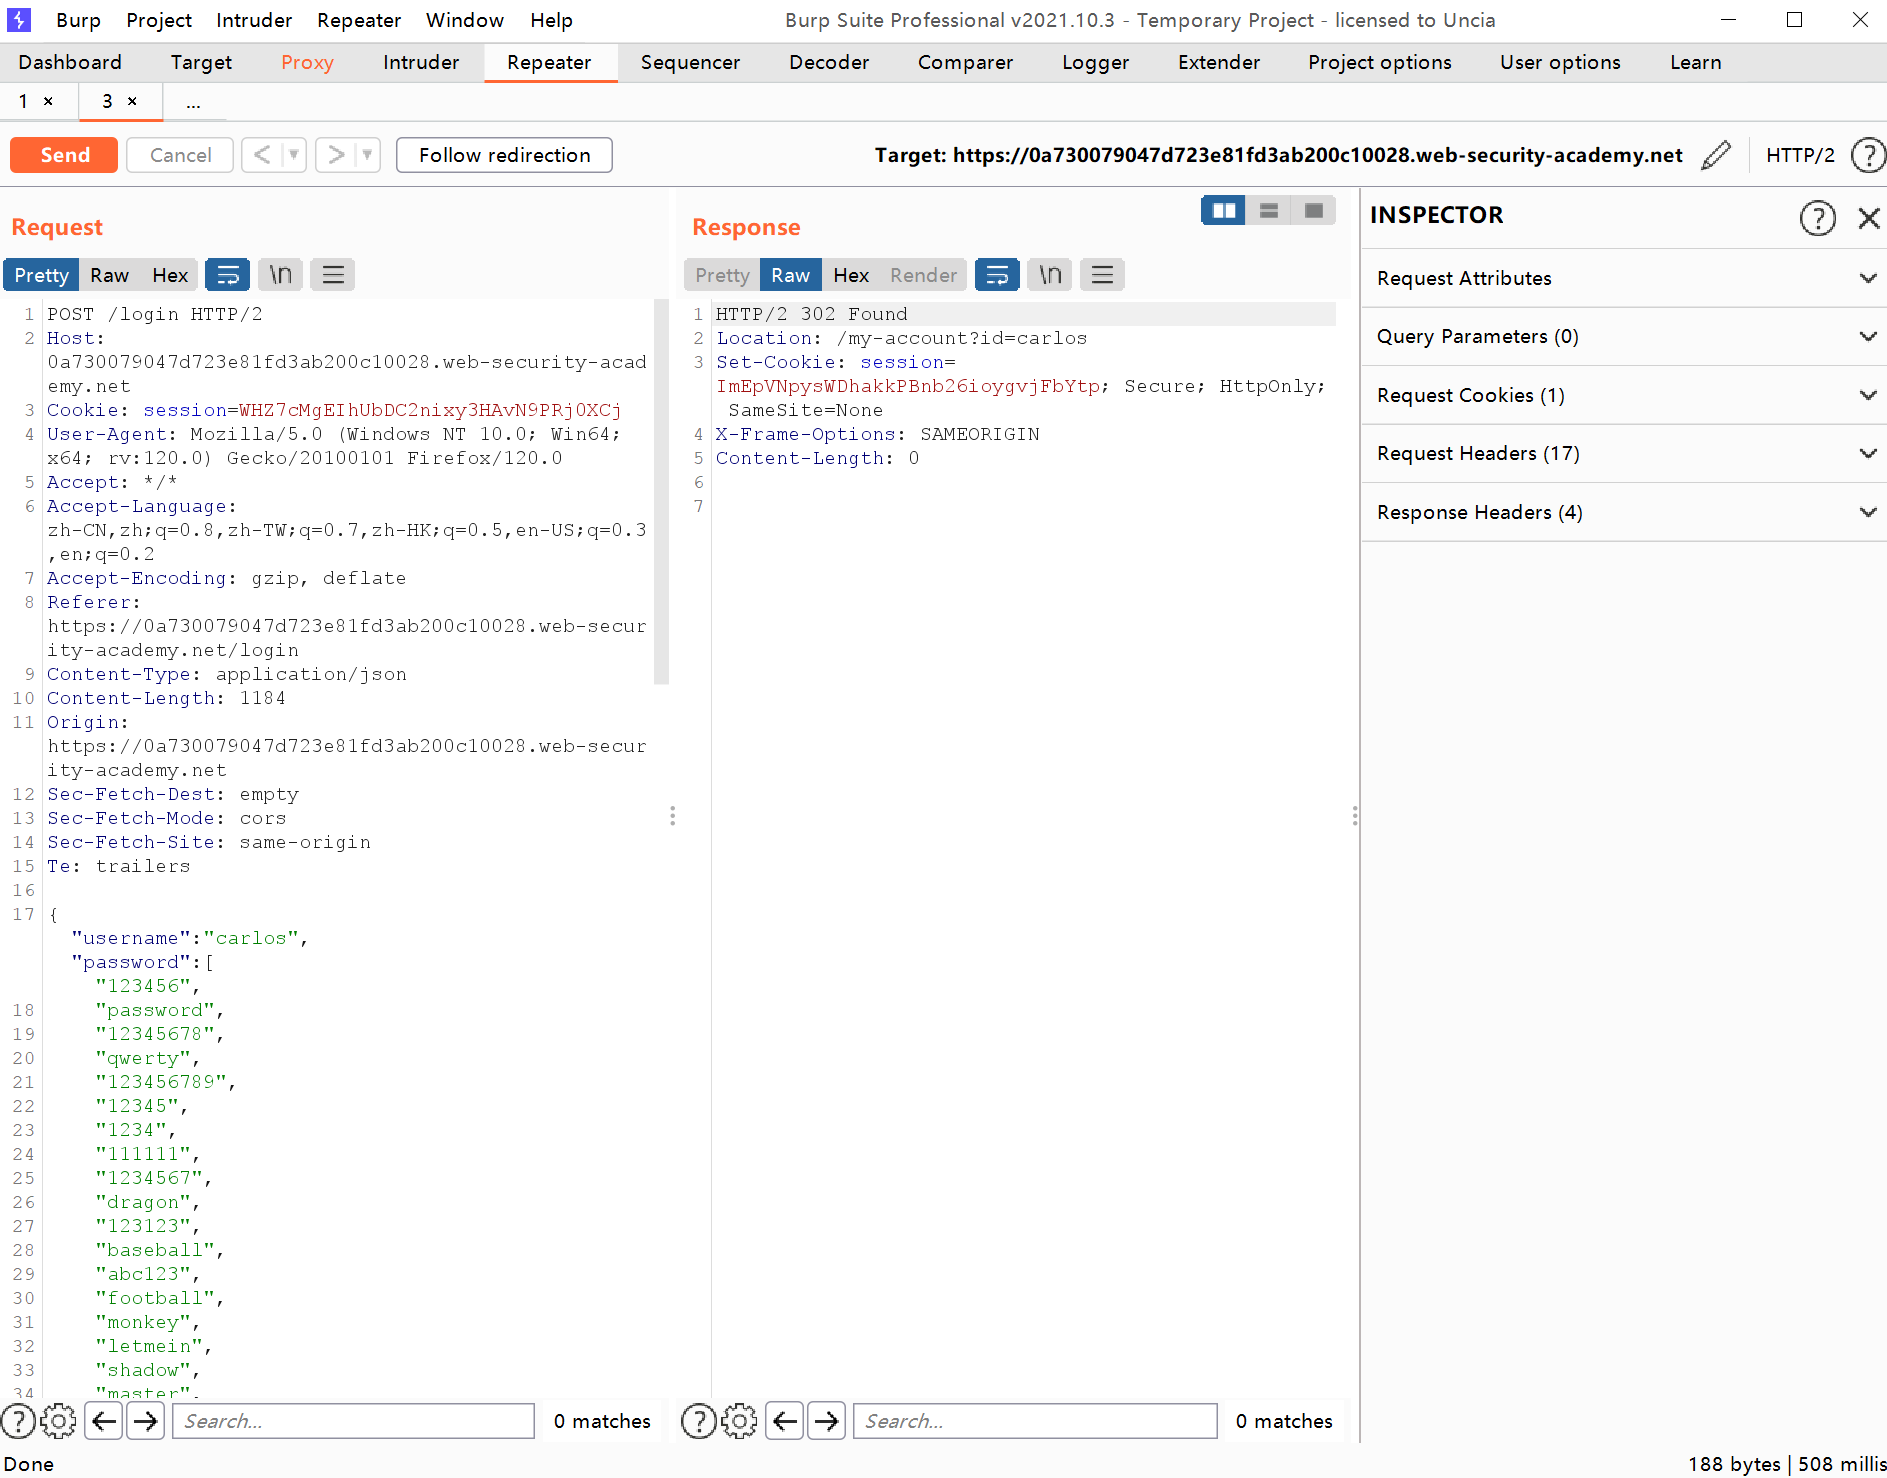Screen dimensions: 1887x1478
Task: Open new Repeater tab via ellipsis
Action: 193,102
